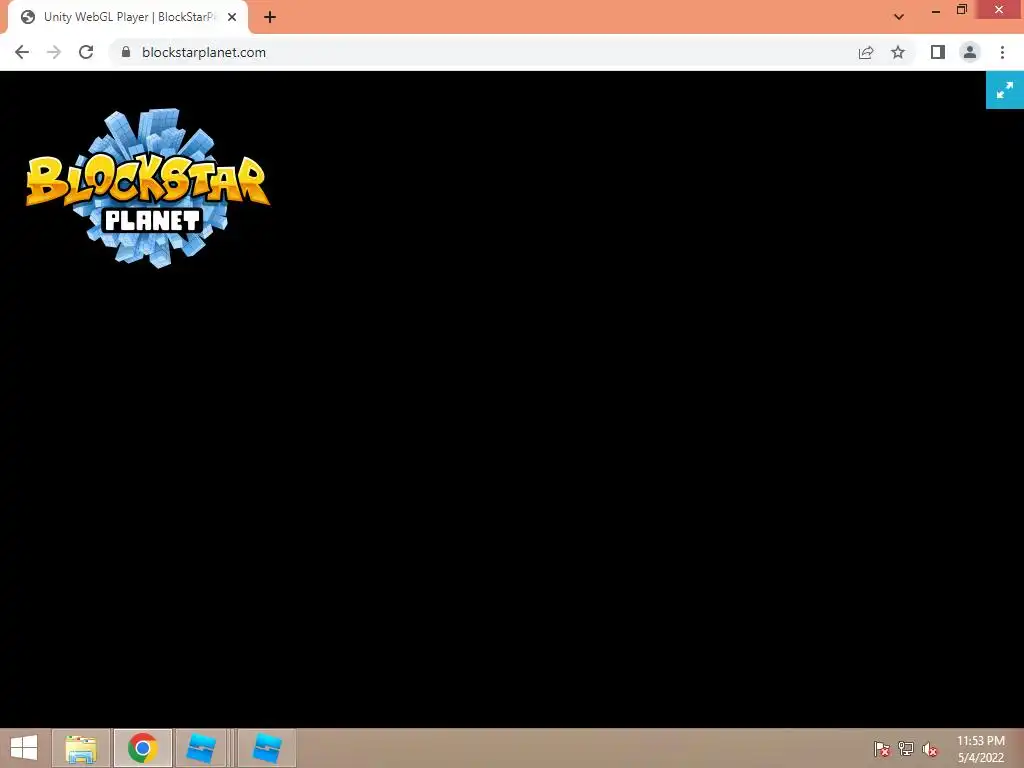The height and width of the screenshot is (768, 1024).
Task: Open a new browser tab
Action: click(270, 17)
